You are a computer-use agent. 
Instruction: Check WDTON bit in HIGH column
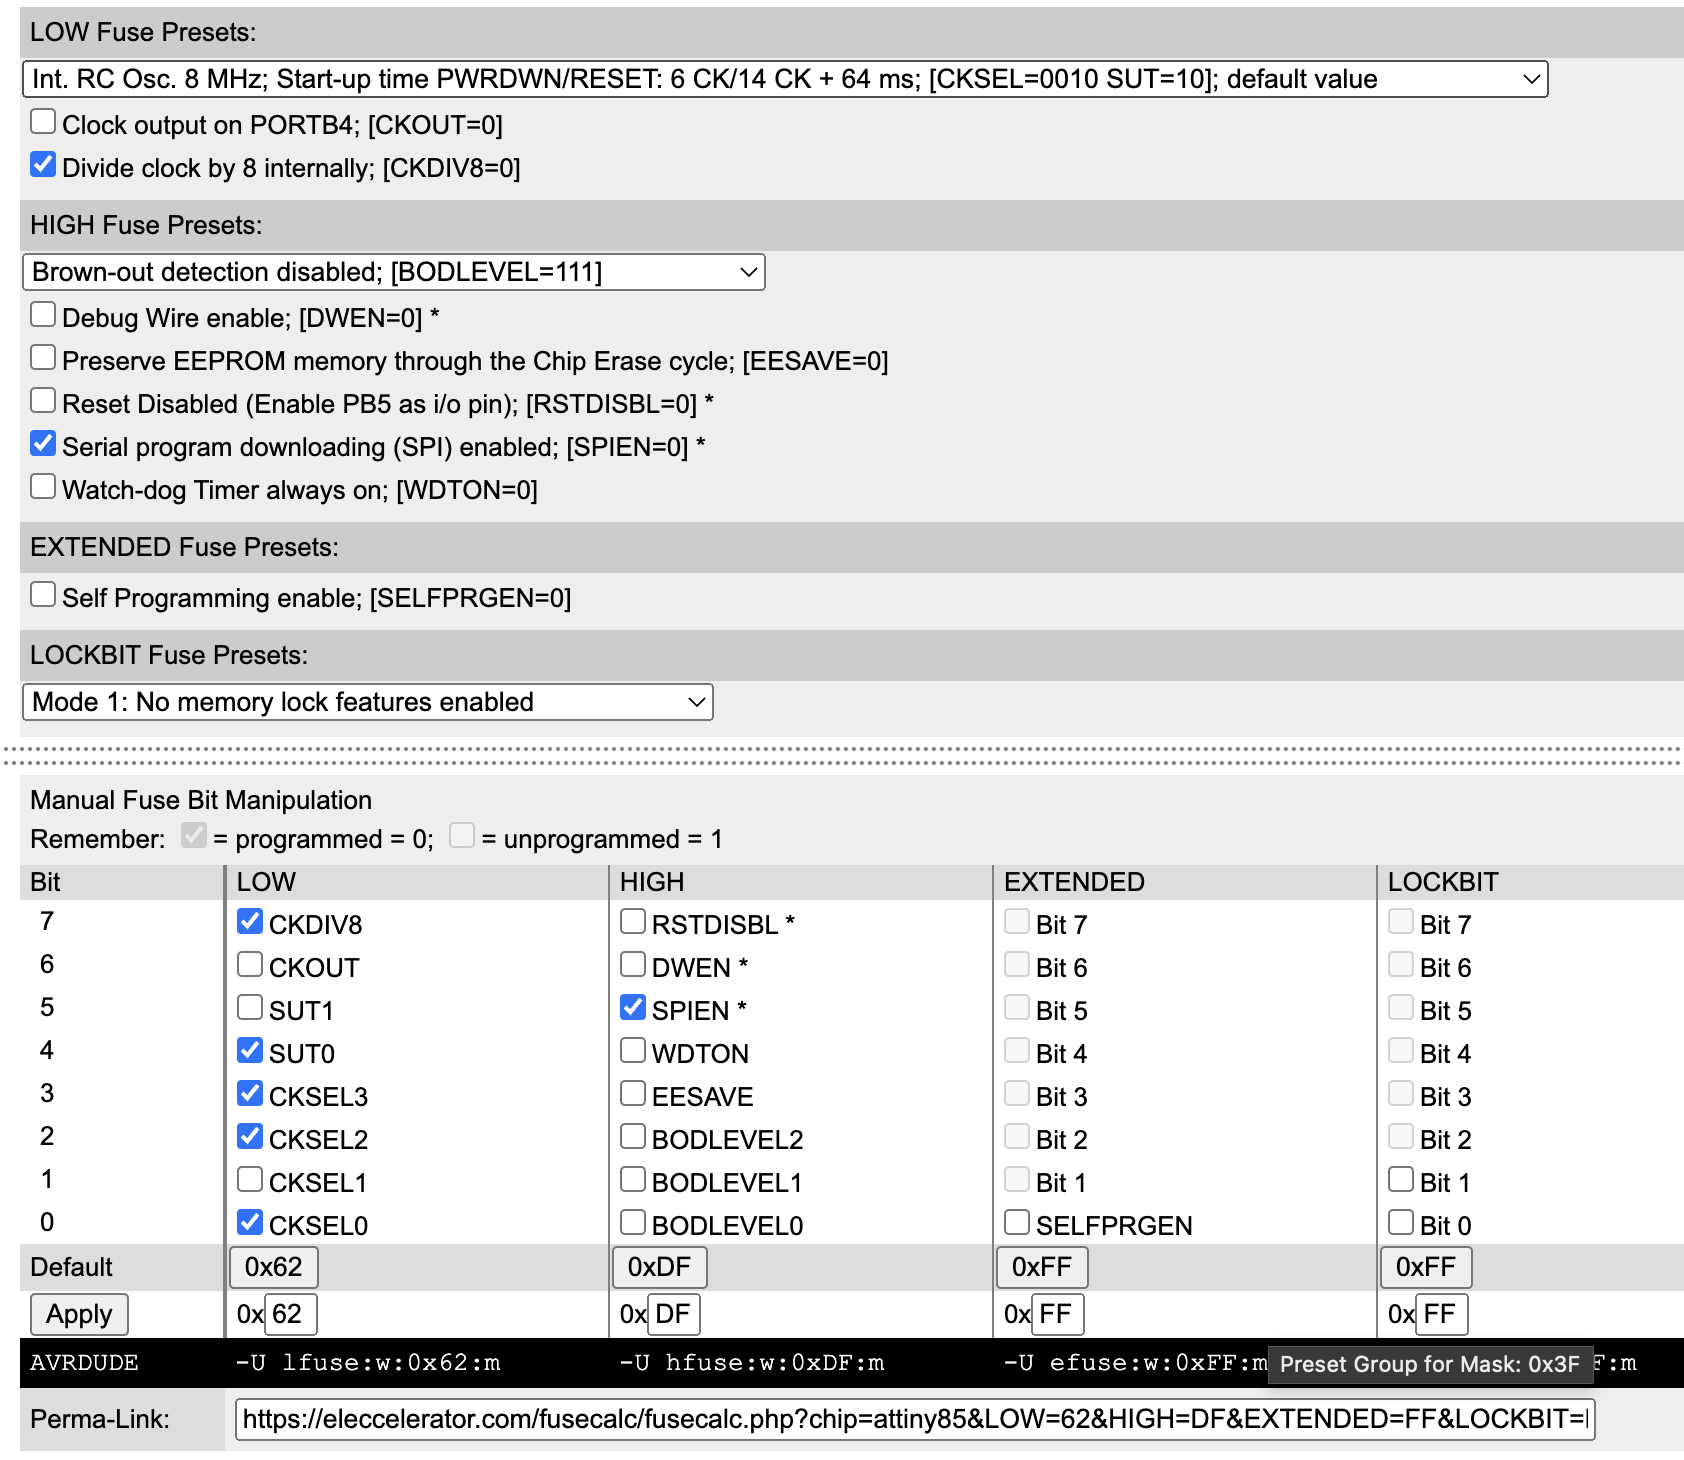coord(633,1051)
